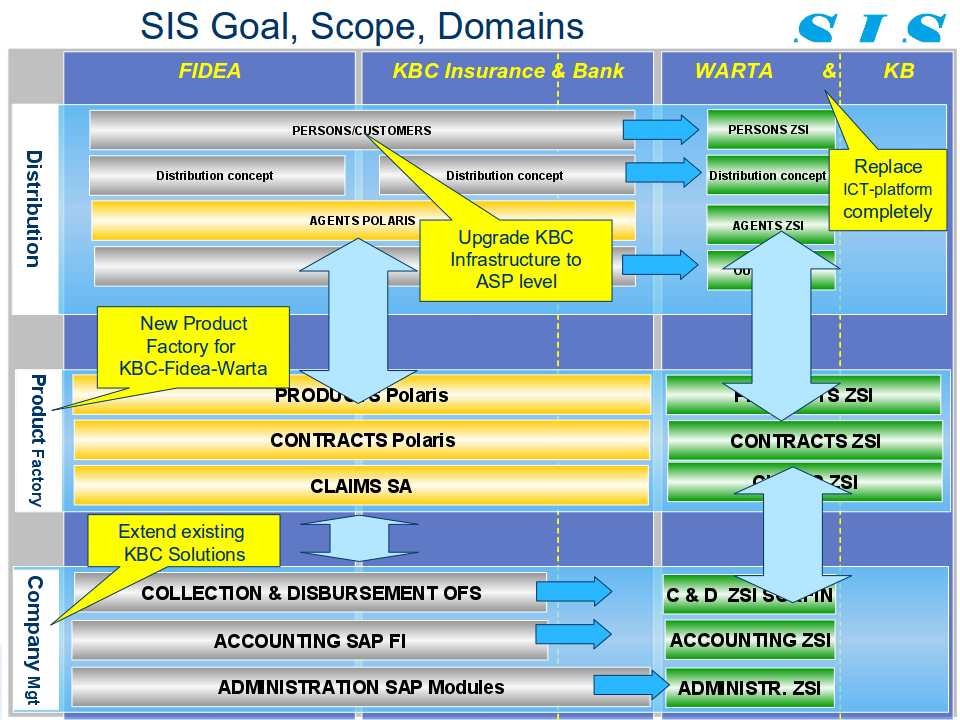Click Distribution concept bar under FIDEA
960x720 pixels.
[217, 175]
